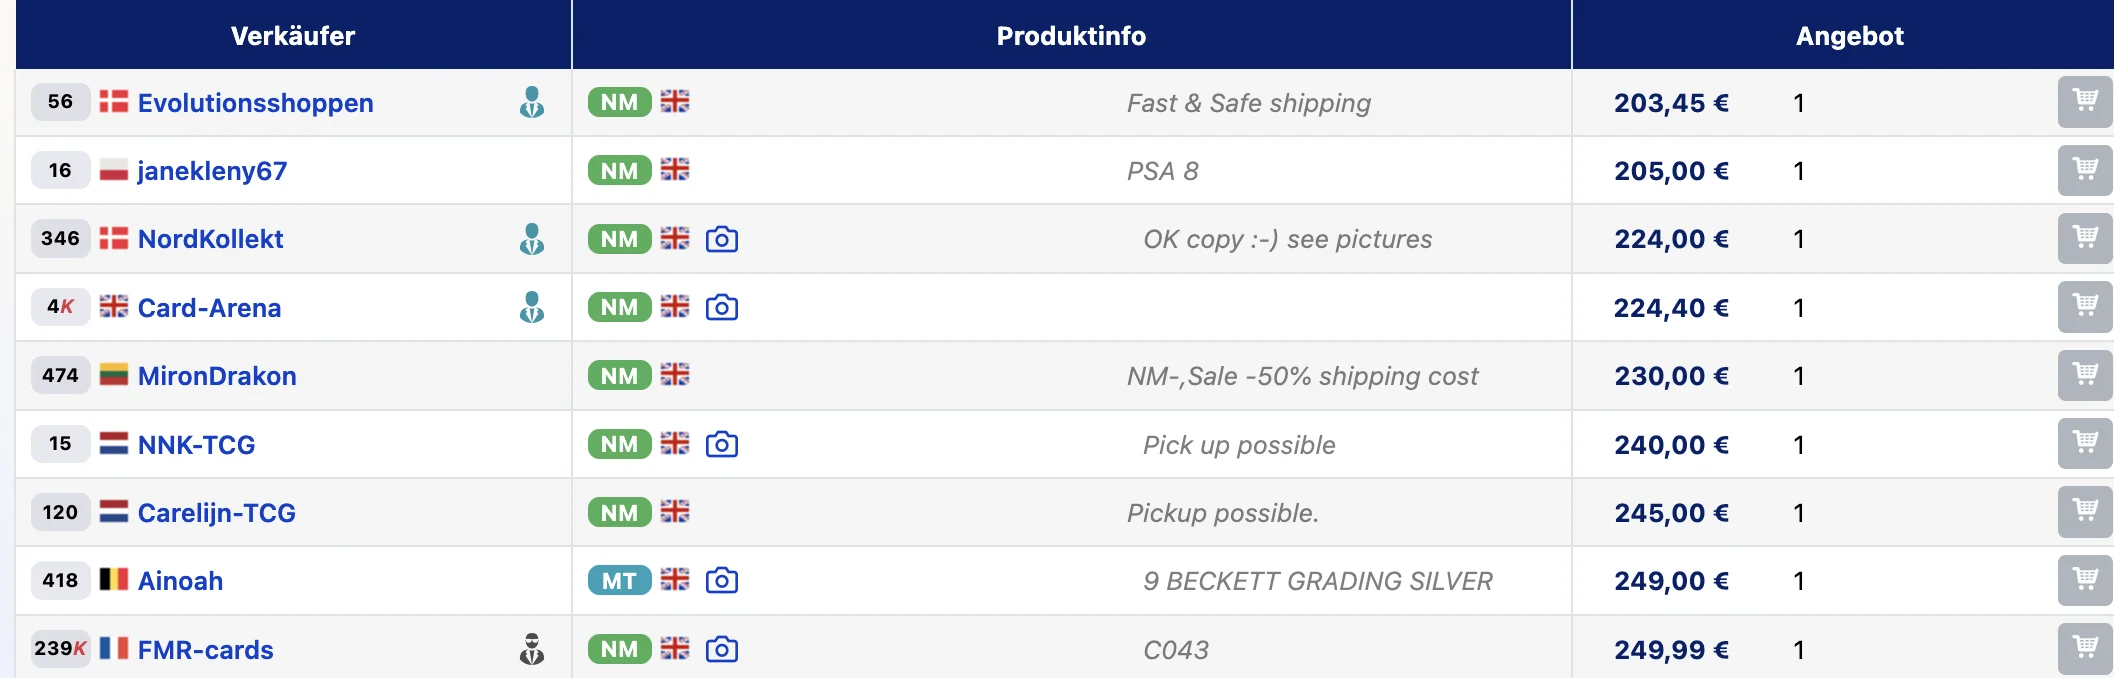This screenshot has width=2114, height=678.
Task: View Card-Arena's card photo via camera icon
Action: [x=722, y=307]
